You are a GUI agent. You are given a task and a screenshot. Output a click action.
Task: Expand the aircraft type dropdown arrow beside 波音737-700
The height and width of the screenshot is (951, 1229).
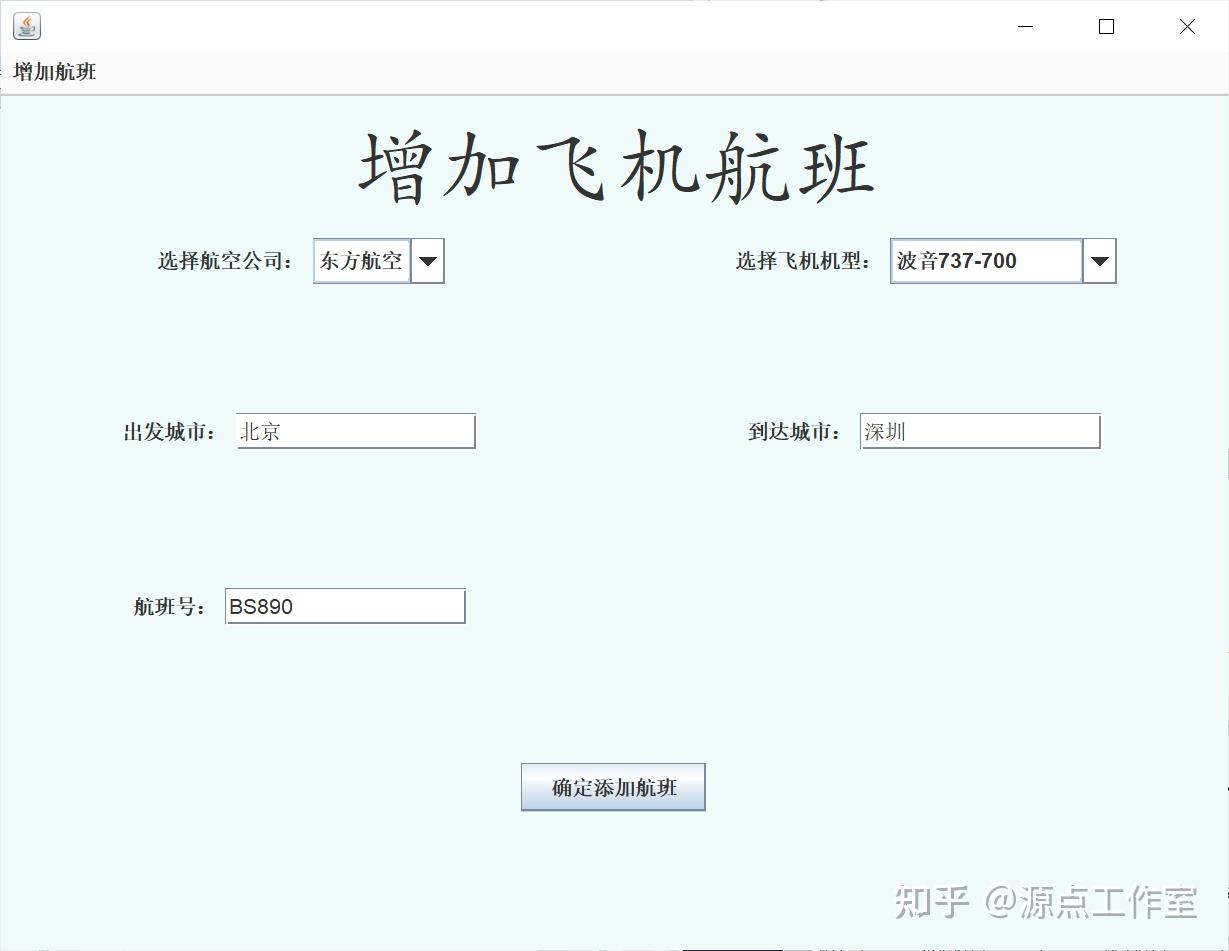[x=1099, y=261]
